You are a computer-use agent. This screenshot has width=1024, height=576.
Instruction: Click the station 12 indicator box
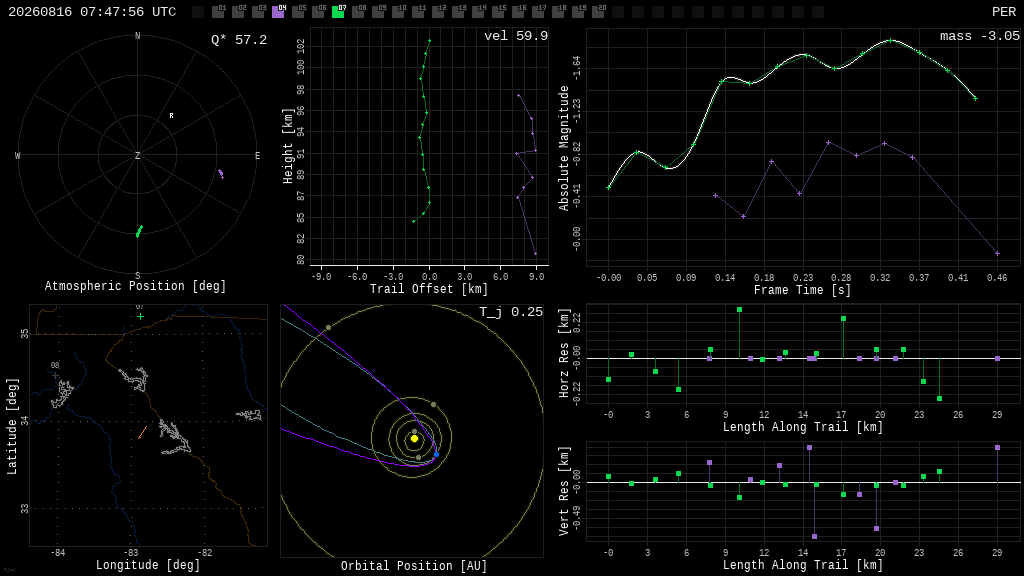pyautogui.click(x=438, y=12)
